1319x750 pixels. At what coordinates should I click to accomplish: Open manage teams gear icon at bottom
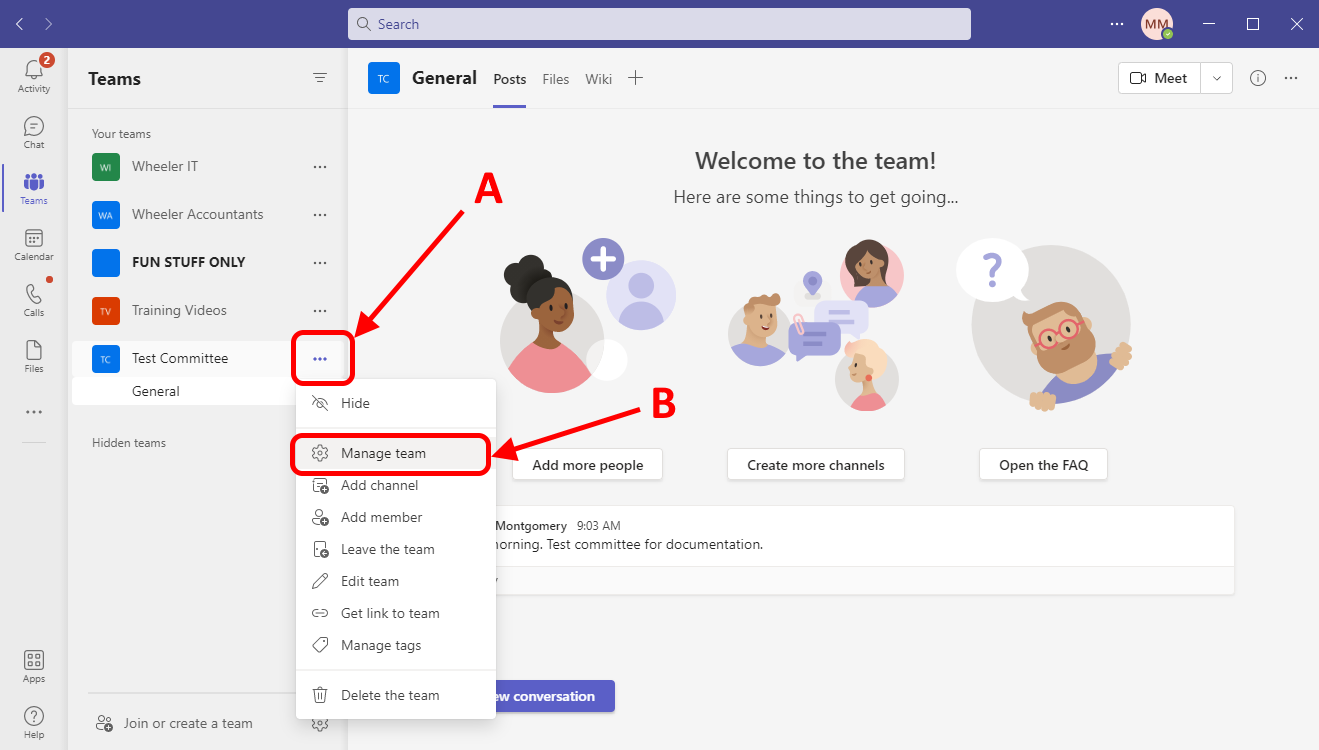coord(320,724)
